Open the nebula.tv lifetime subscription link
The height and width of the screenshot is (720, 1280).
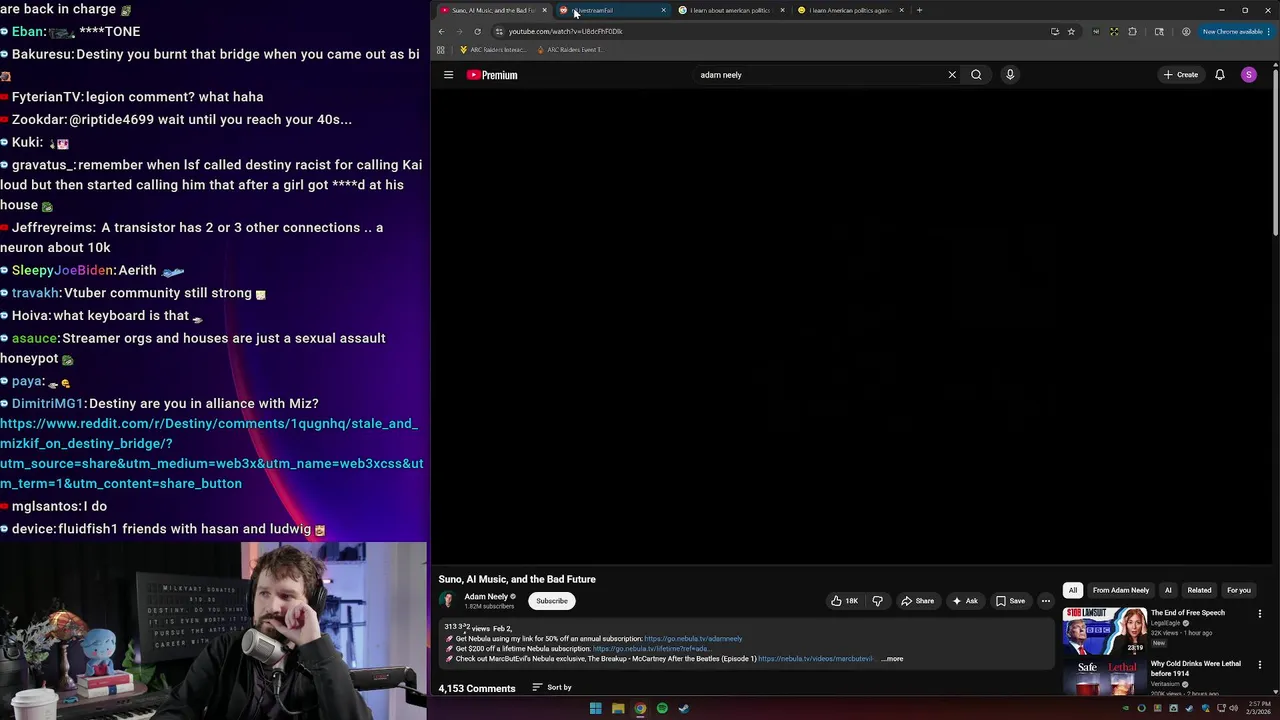(x=651, y=649)
